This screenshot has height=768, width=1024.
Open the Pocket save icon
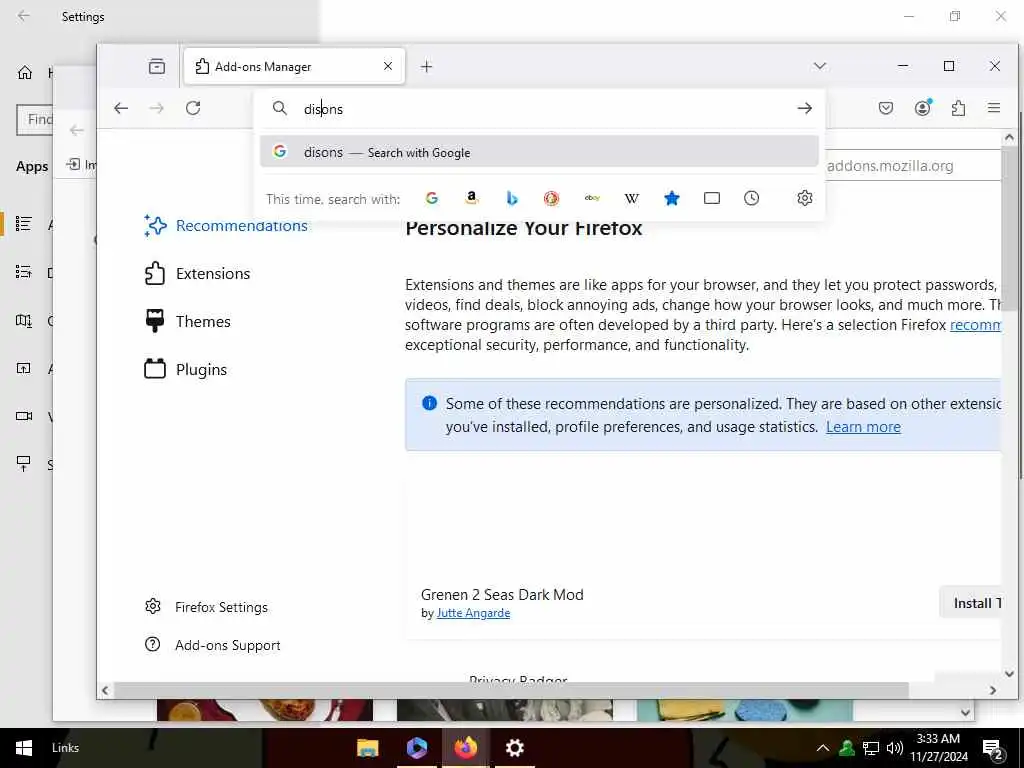[886, 108]
